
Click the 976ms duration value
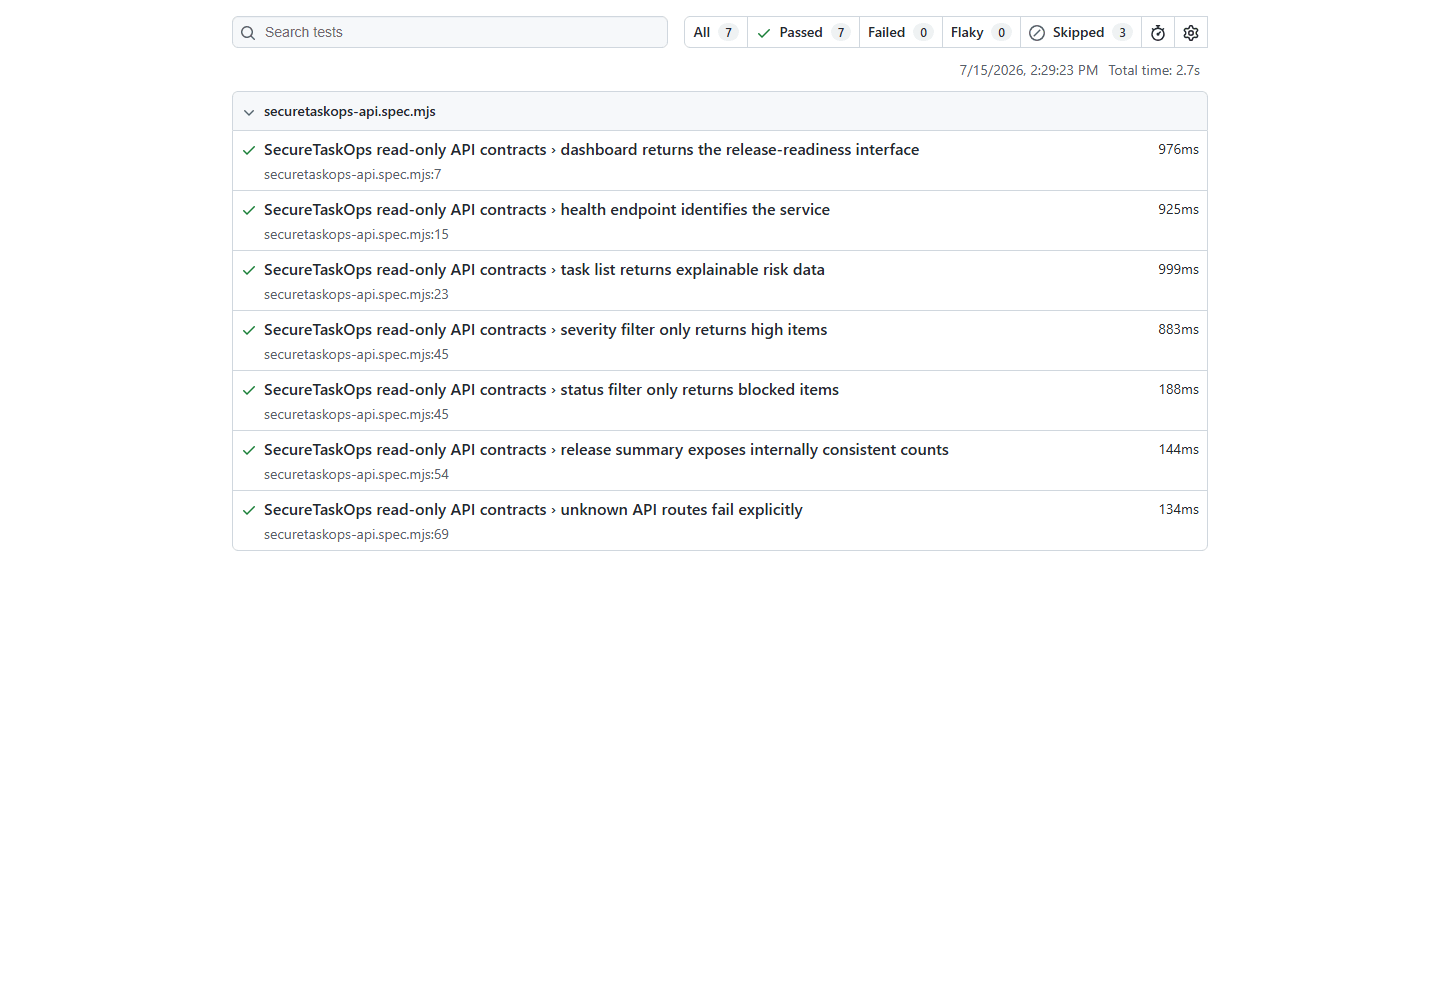1178,149
